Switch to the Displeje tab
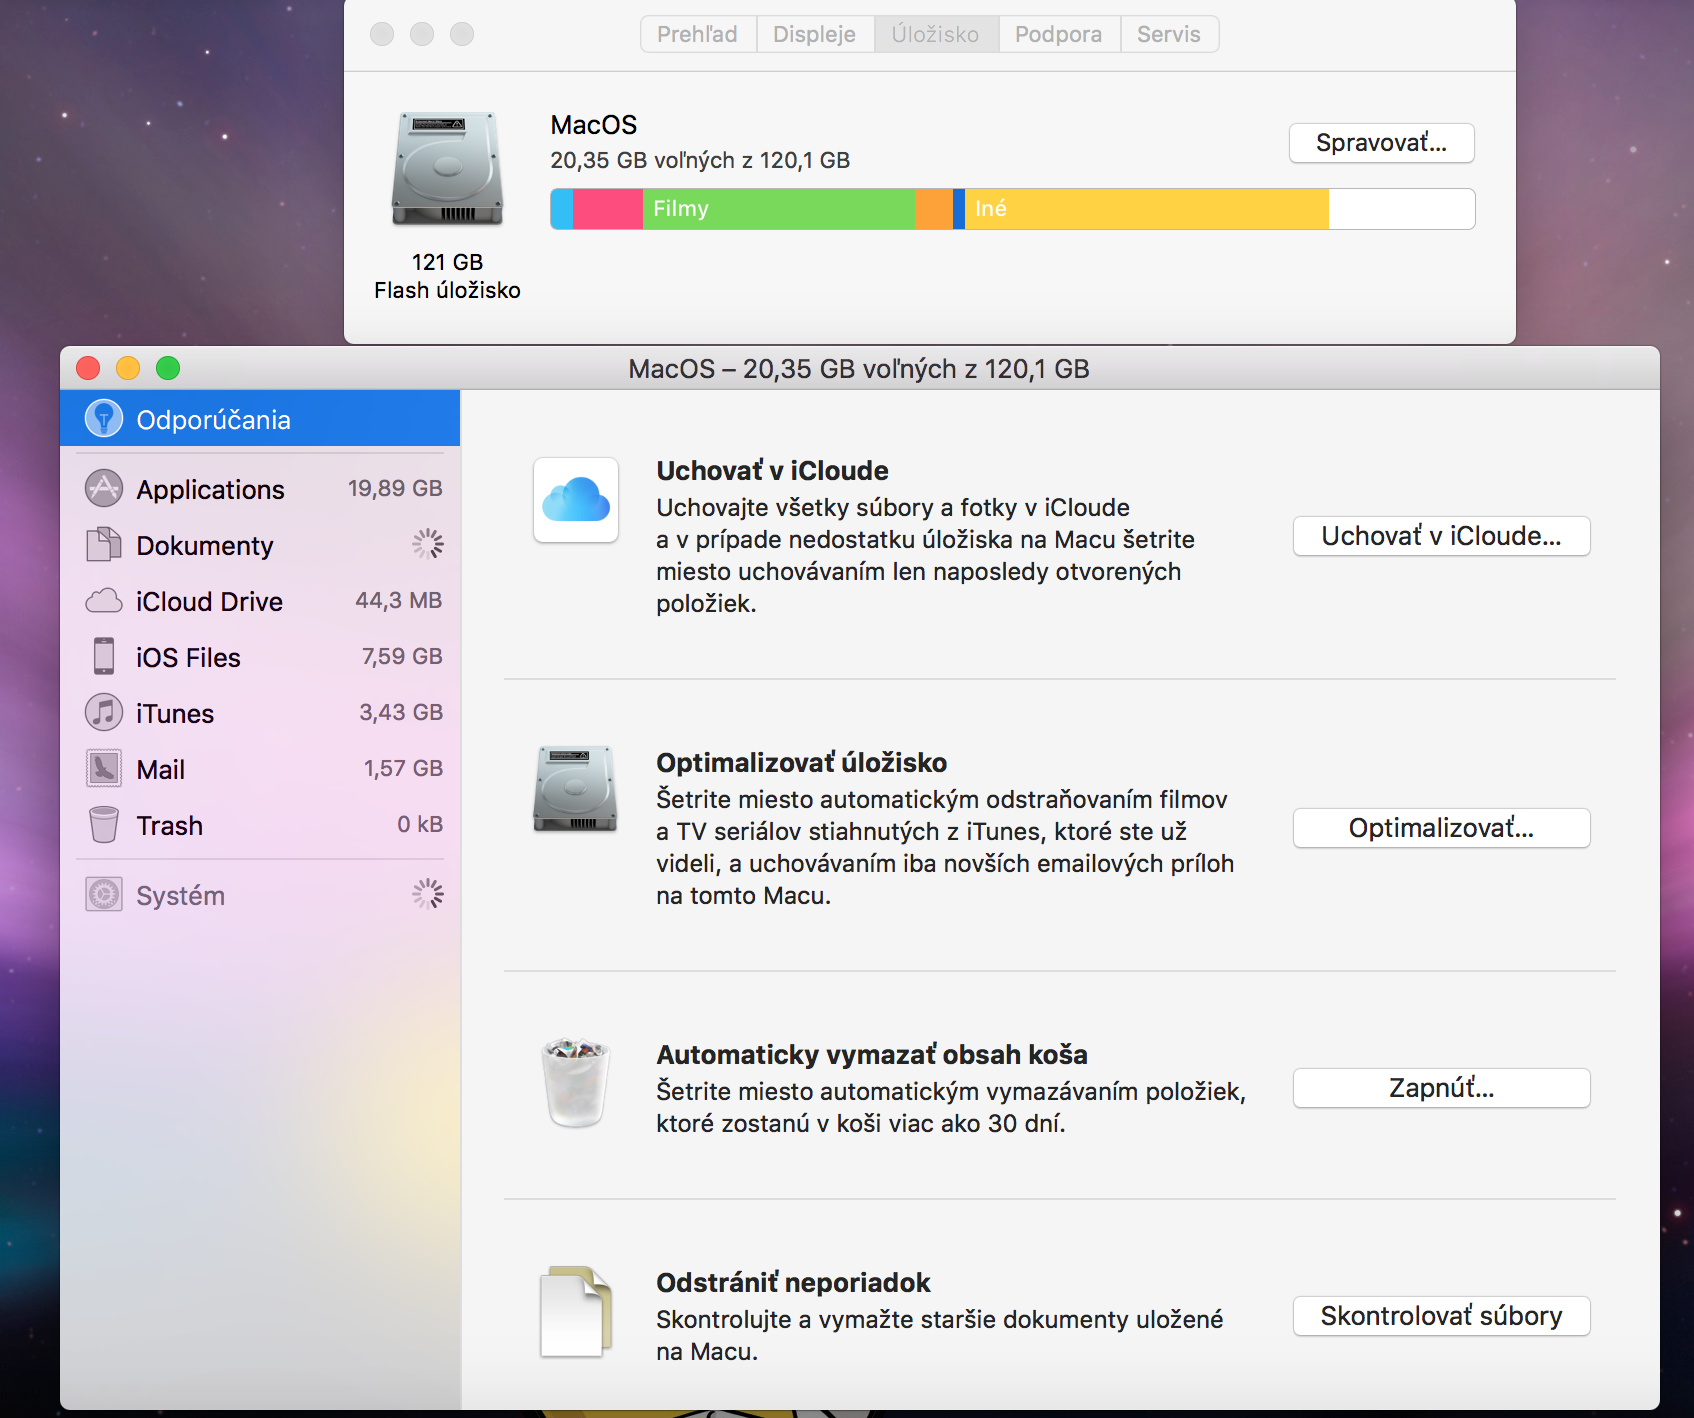 coord(815,34)
